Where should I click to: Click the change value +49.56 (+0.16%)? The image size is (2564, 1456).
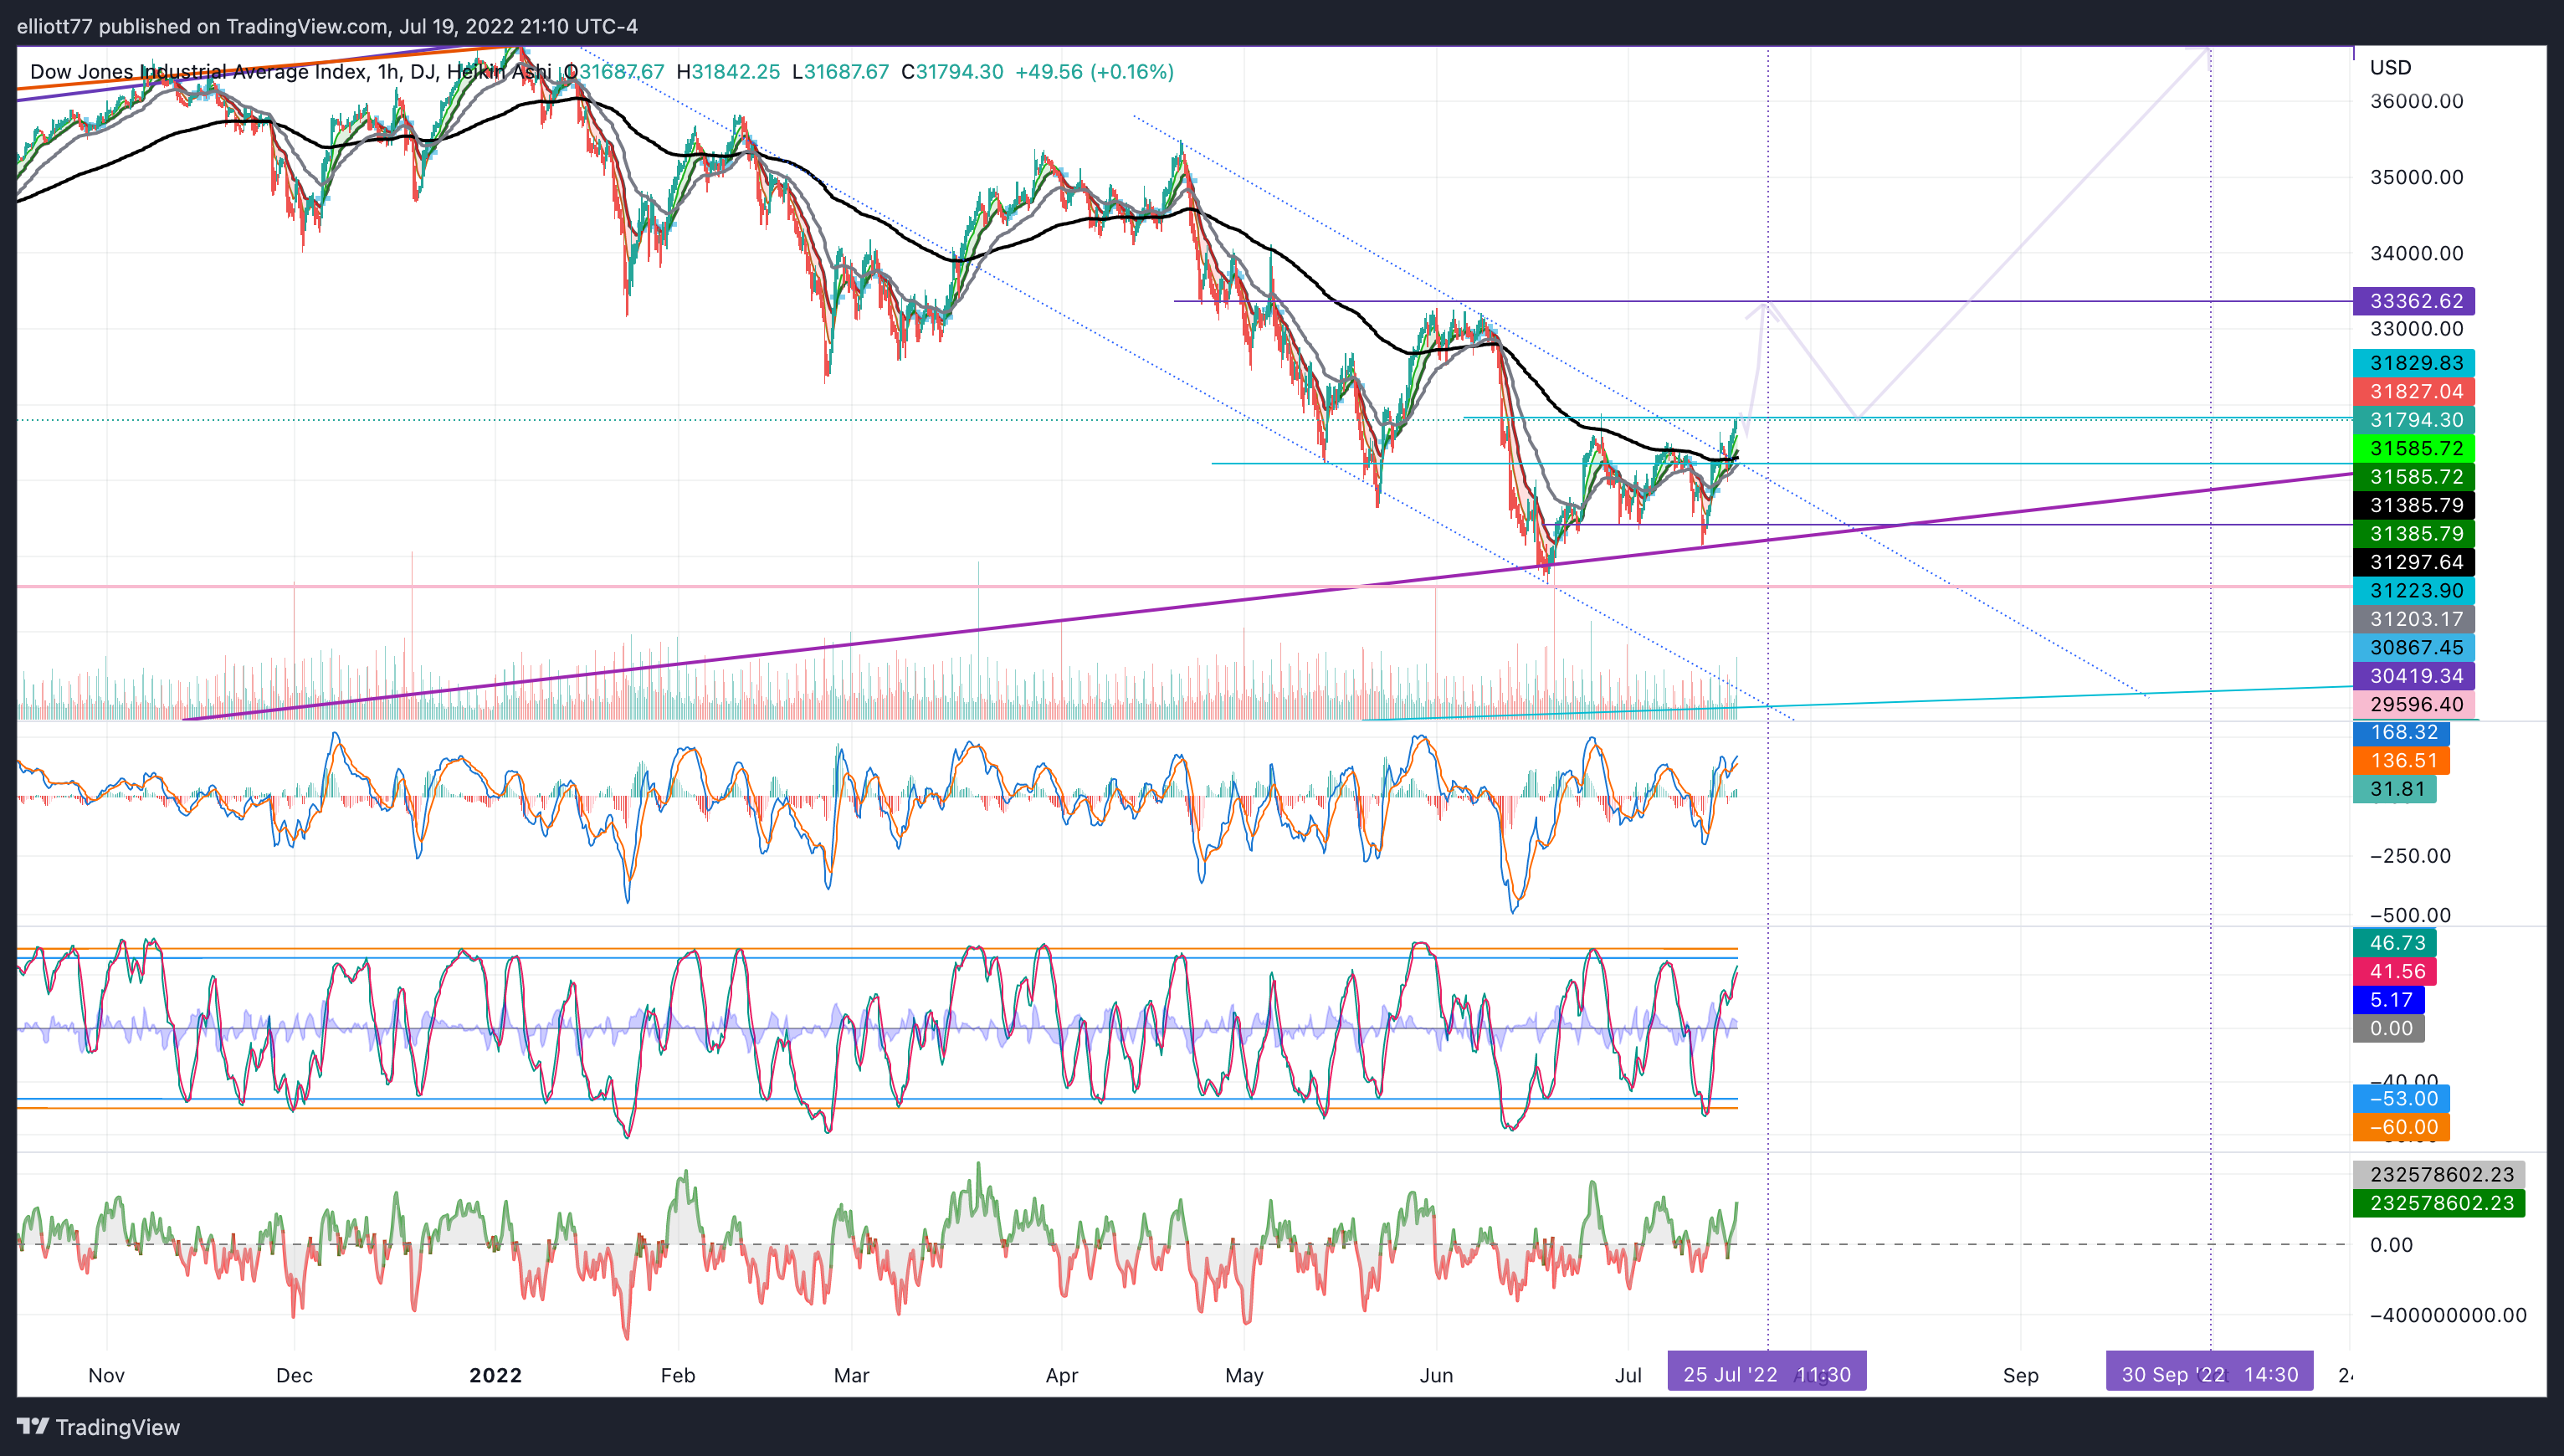pos(1094,72)
